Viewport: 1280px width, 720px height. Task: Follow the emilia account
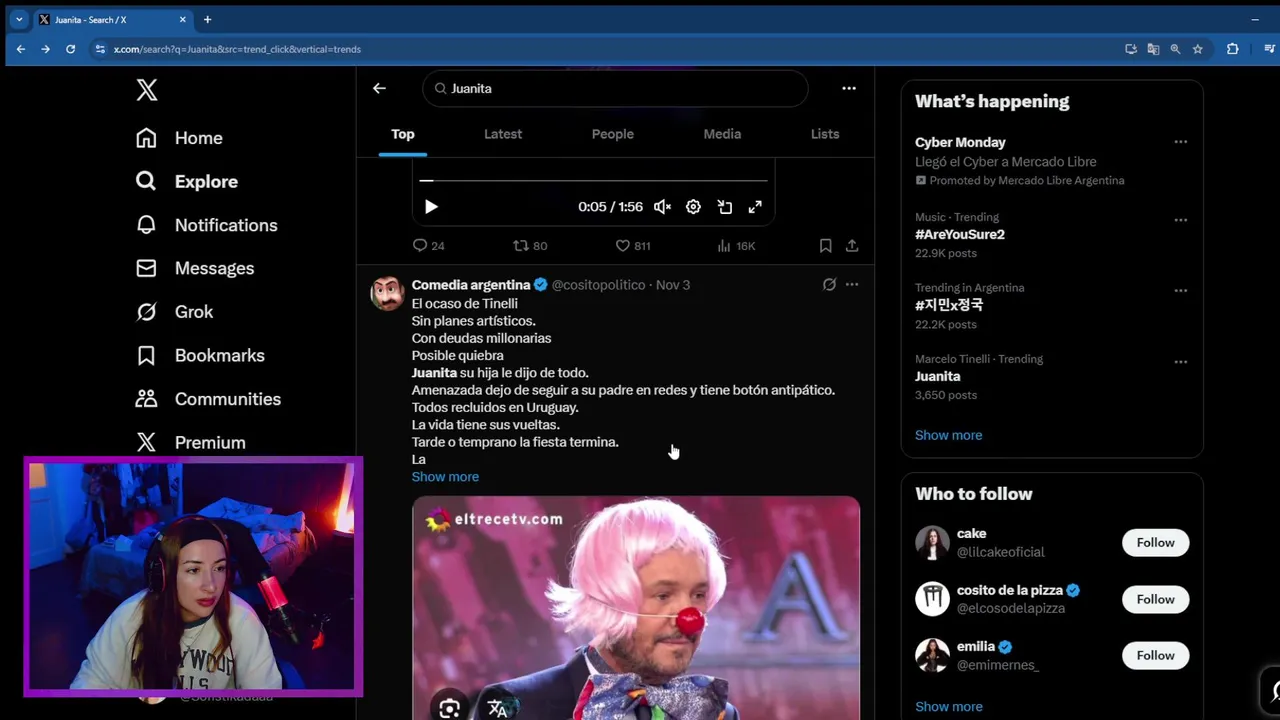1155,655
